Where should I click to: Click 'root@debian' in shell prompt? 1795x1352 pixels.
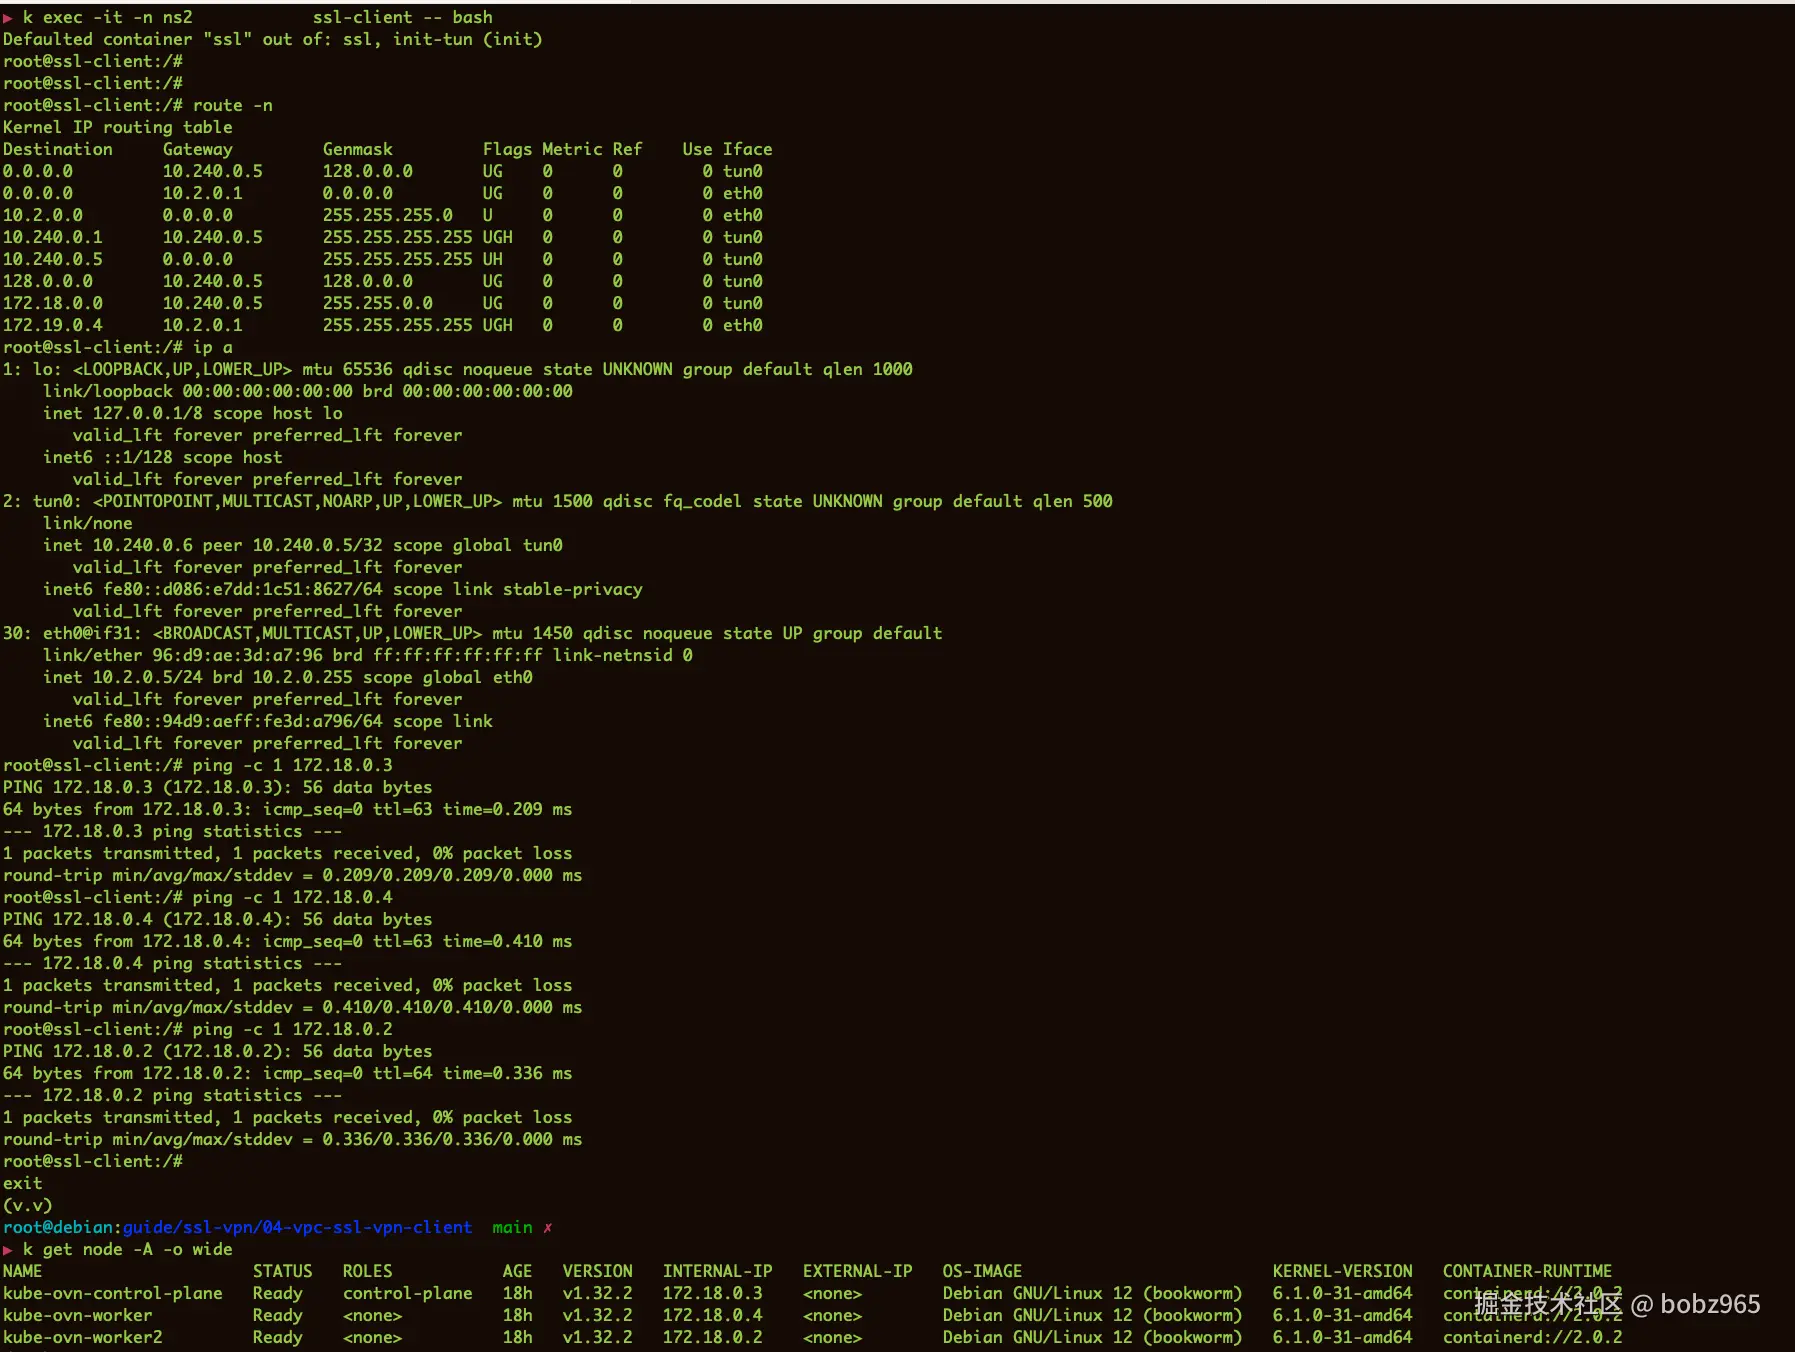[58, 1227]
